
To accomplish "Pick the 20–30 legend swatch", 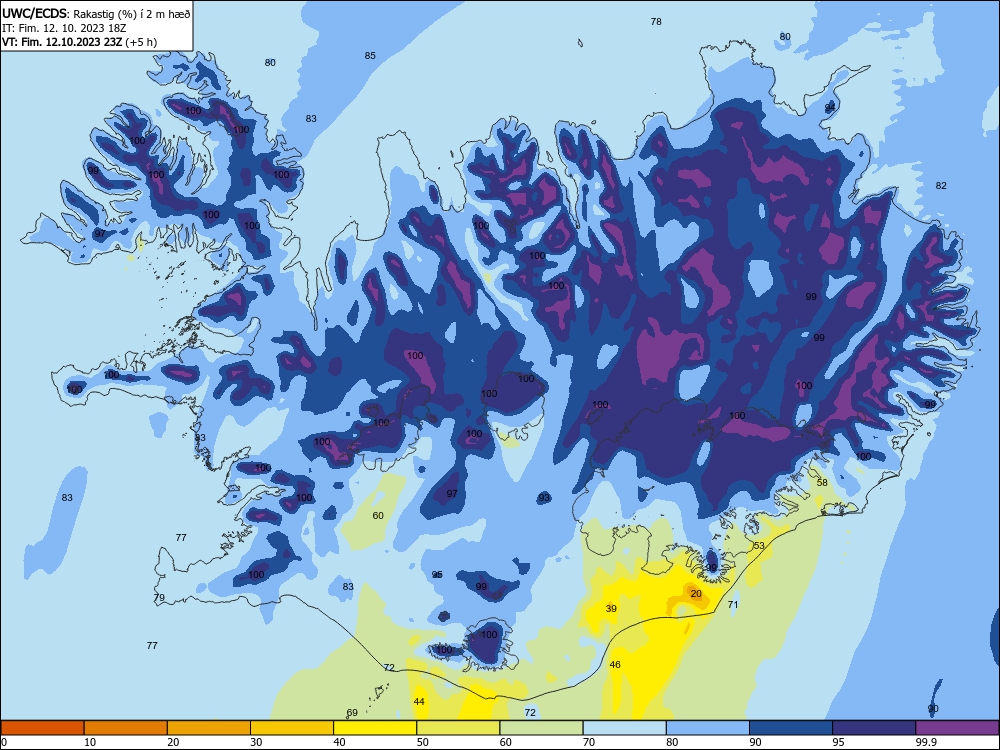I will tap(209, 728).
